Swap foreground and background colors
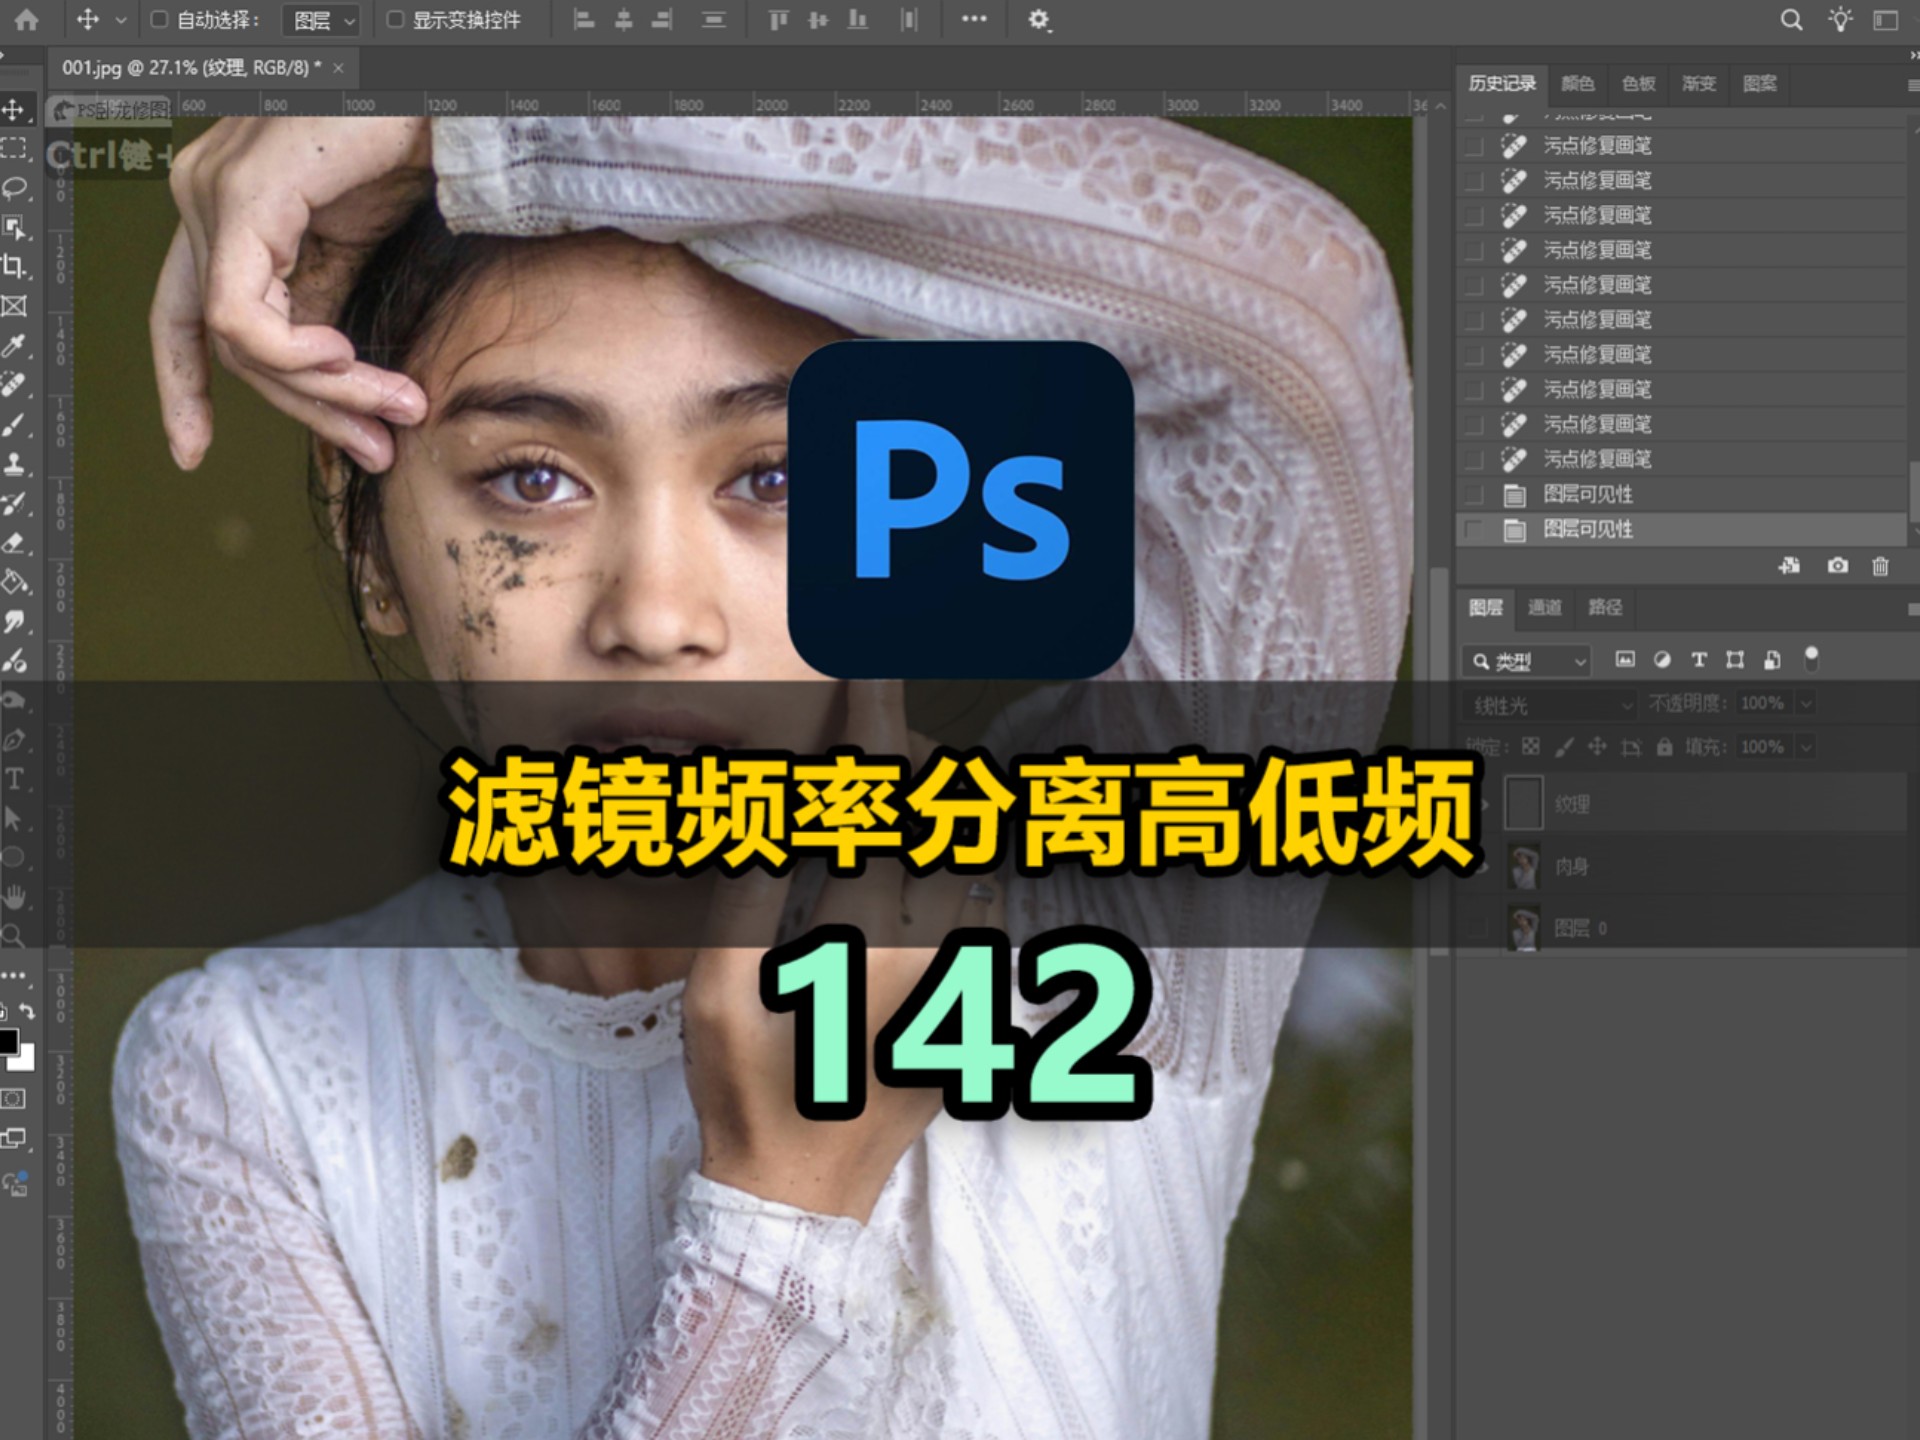This screenshot has height=1440, width=1920. (27, 1011)
